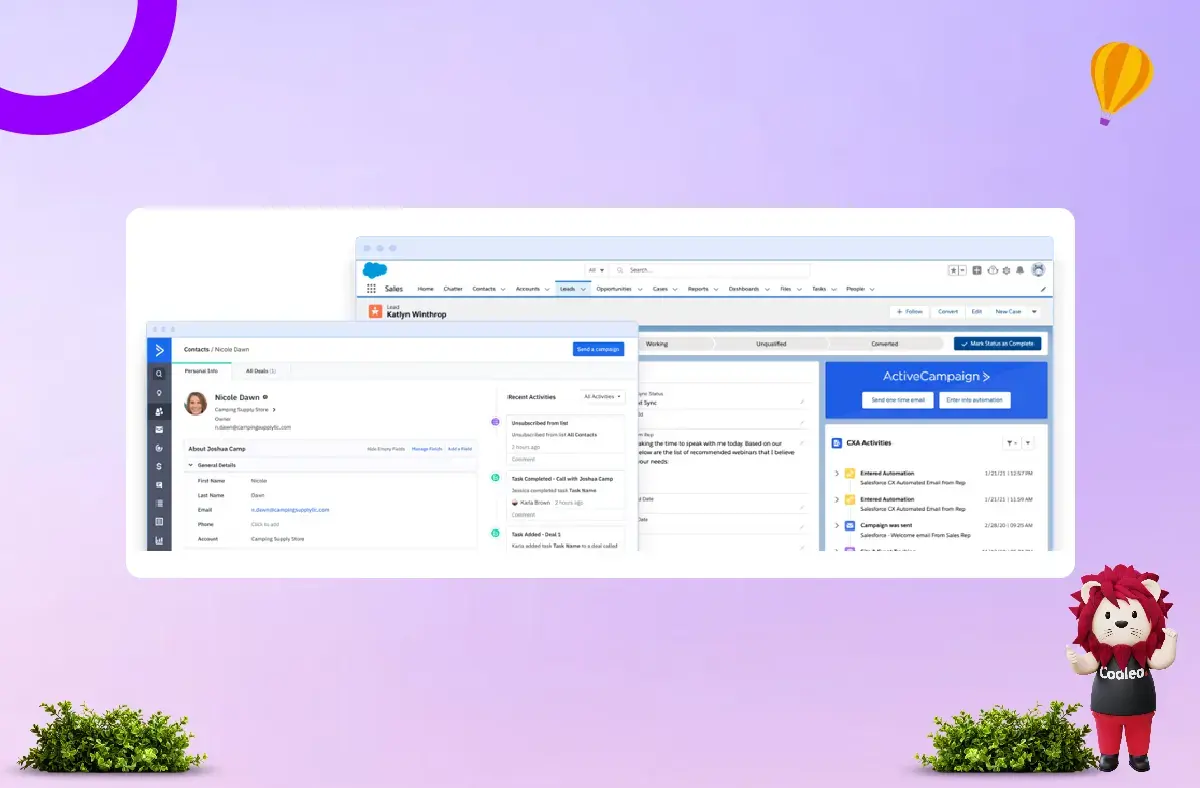Click the Send a campaign button

[599, 349]
